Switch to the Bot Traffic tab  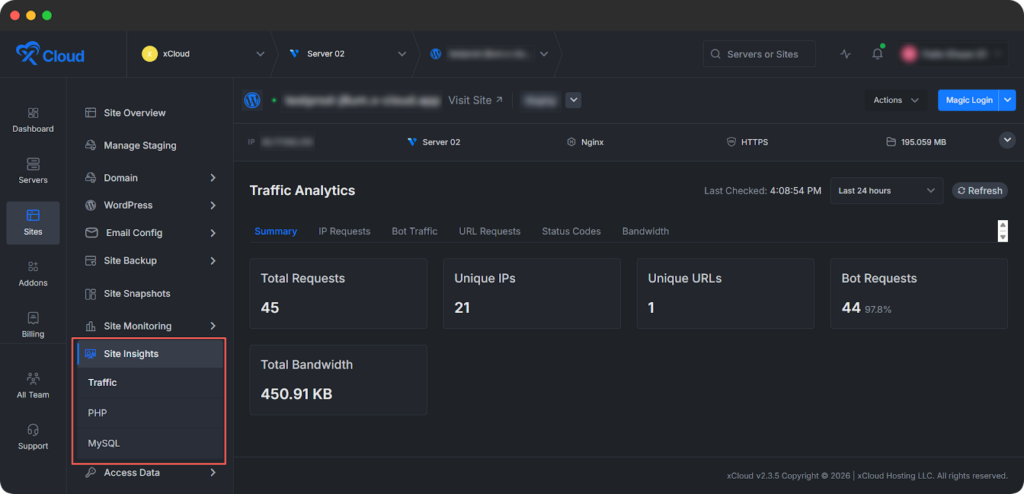click(x=414, y=231)
